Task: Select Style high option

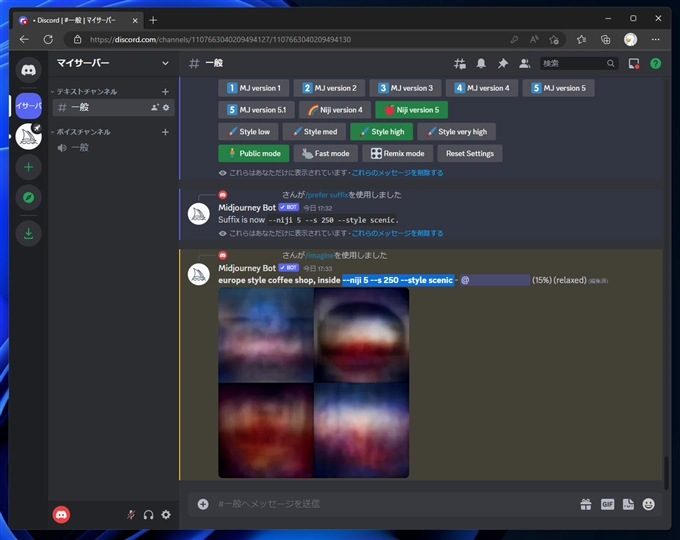Action: tap(382, 132)
